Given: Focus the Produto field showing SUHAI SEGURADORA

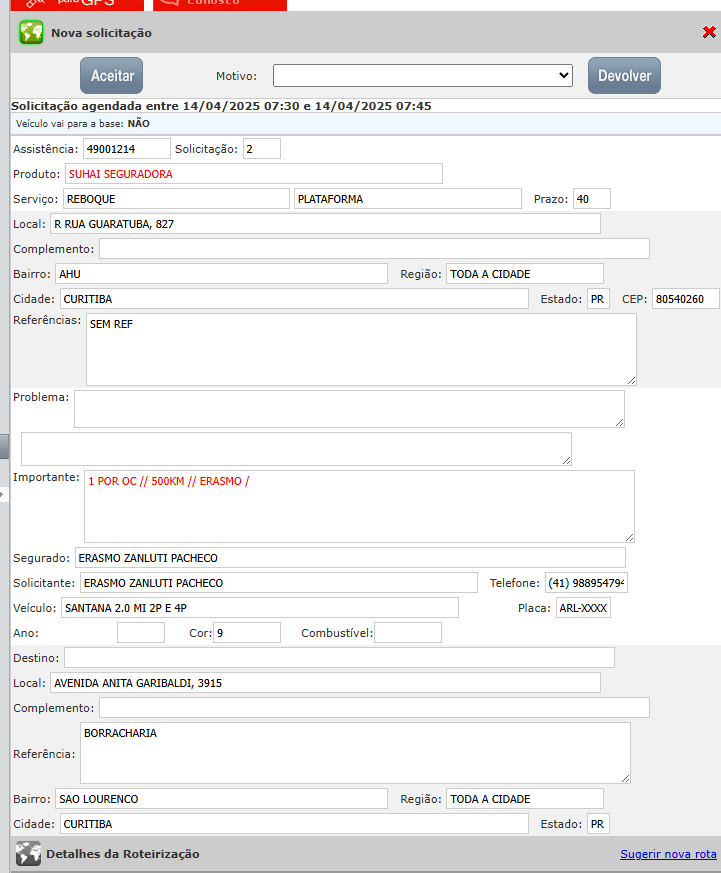Looking at the screenshot, I should [x=252, y=174].
